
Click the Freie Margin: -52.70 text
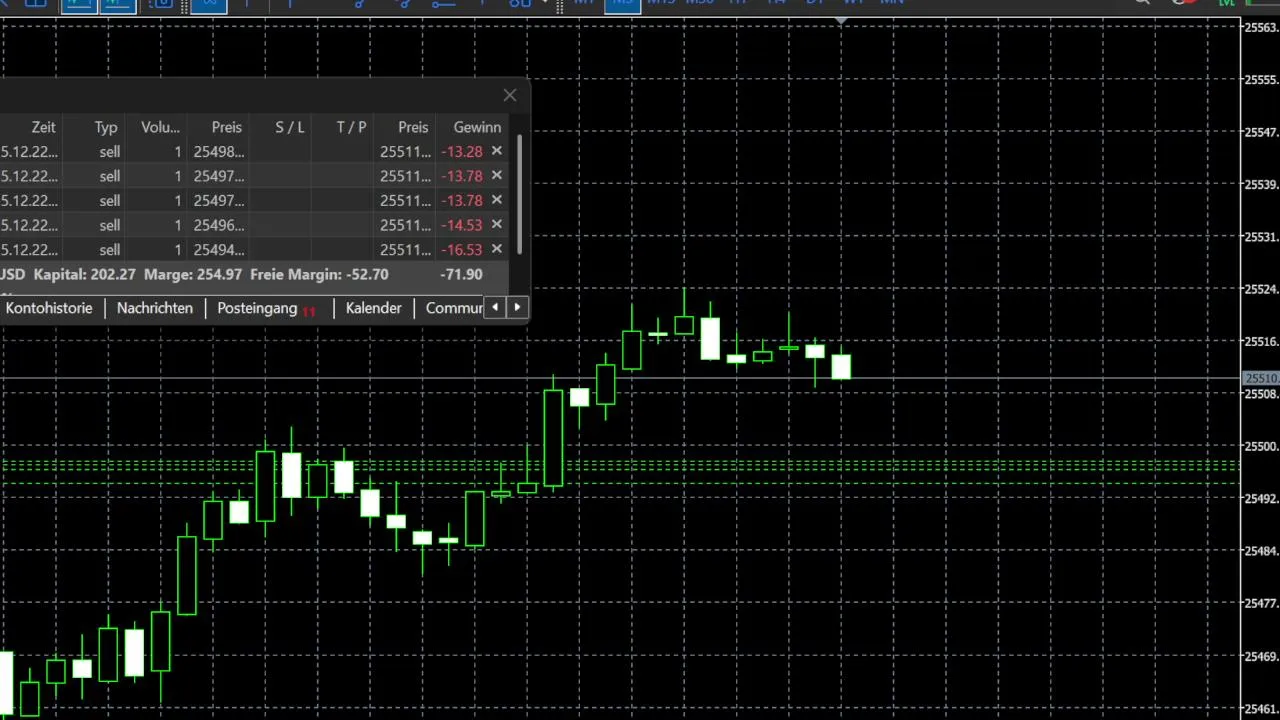click(319, 274)
